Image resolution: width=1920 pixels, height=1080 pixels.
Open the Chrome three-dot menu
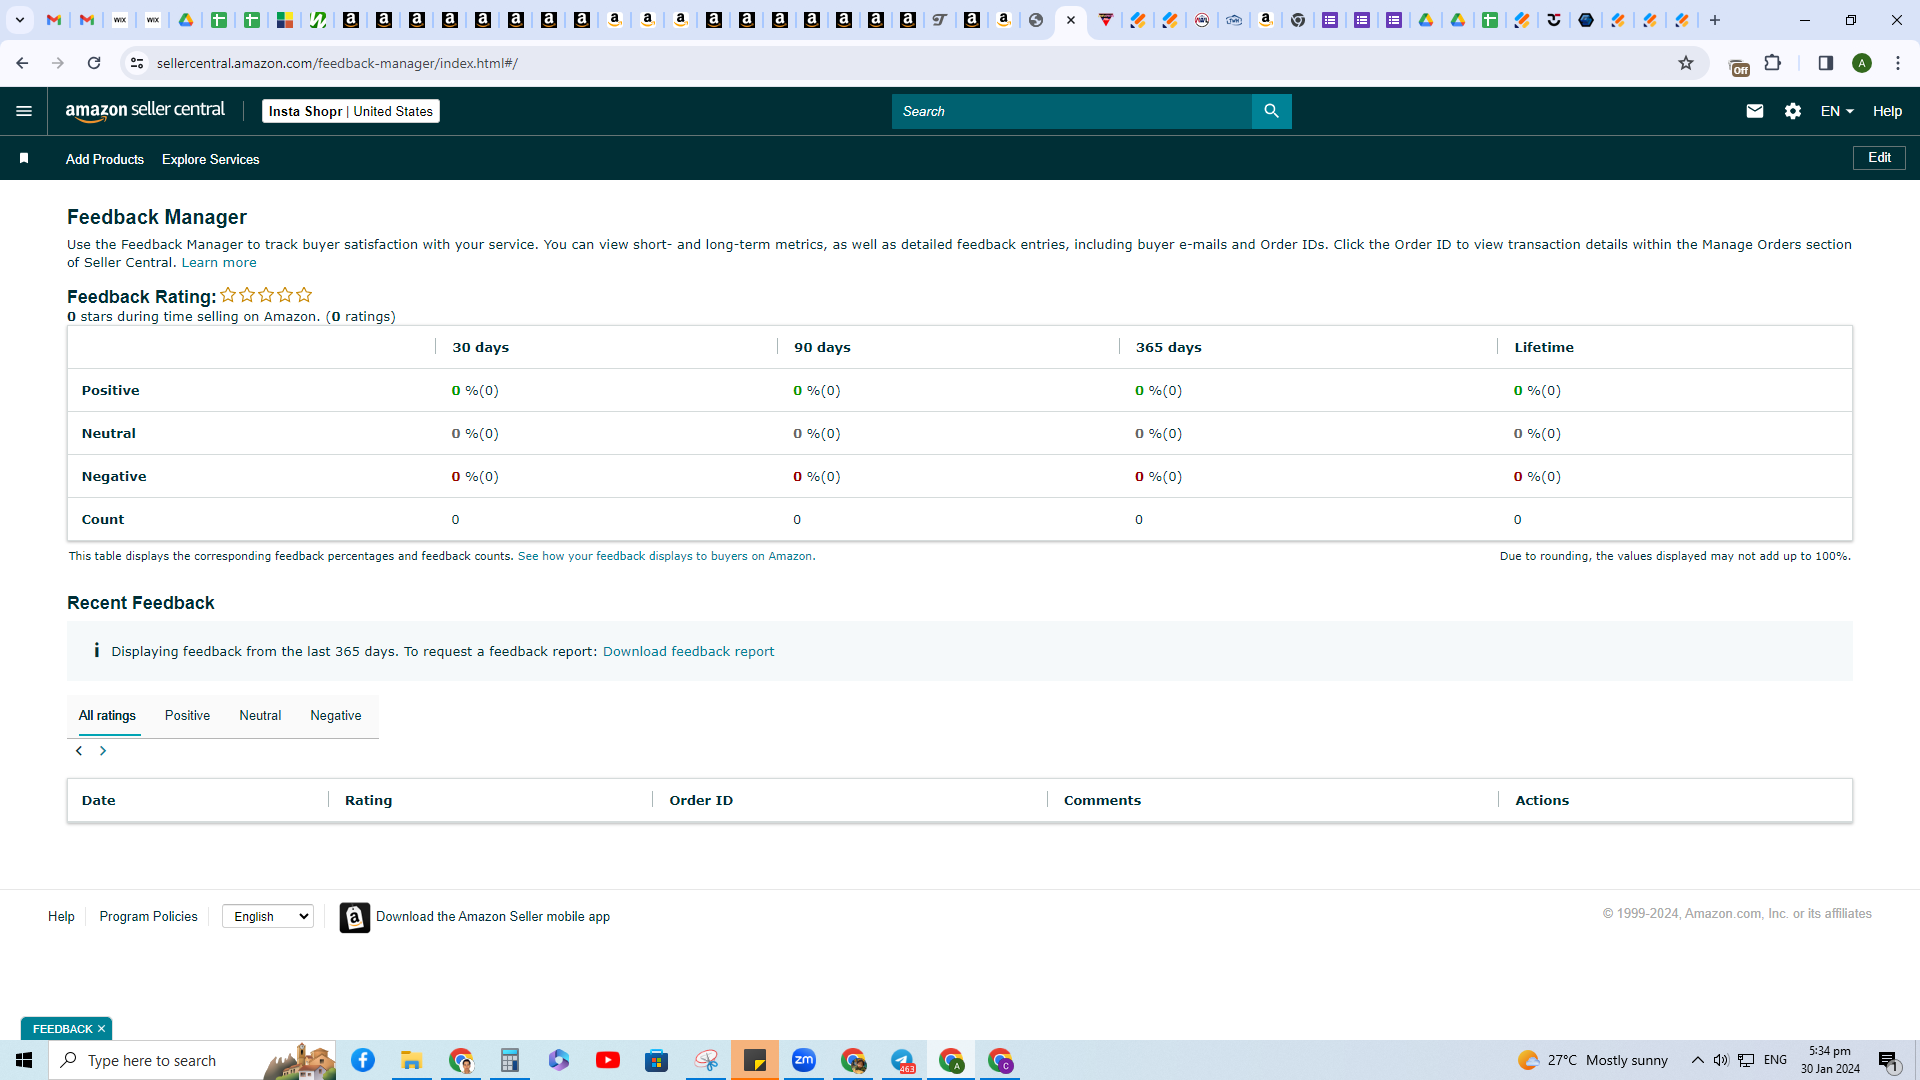1898,63
